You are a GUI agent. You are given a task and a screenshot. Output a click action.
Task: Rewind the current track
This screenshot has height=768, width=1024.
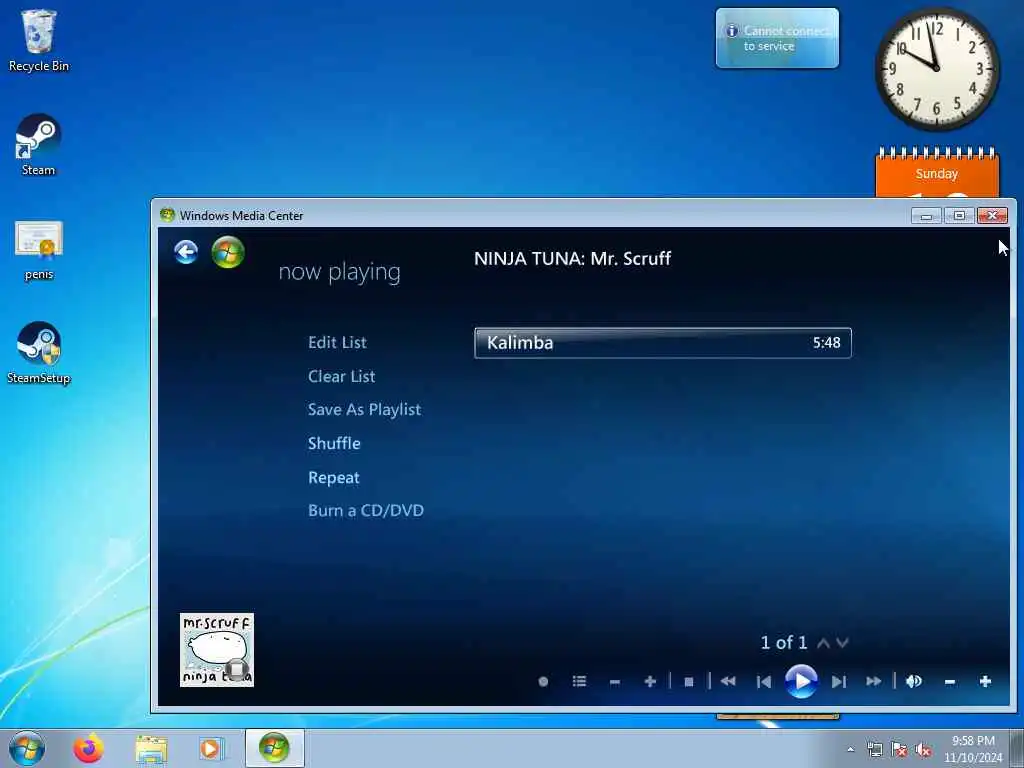point(728,682)
